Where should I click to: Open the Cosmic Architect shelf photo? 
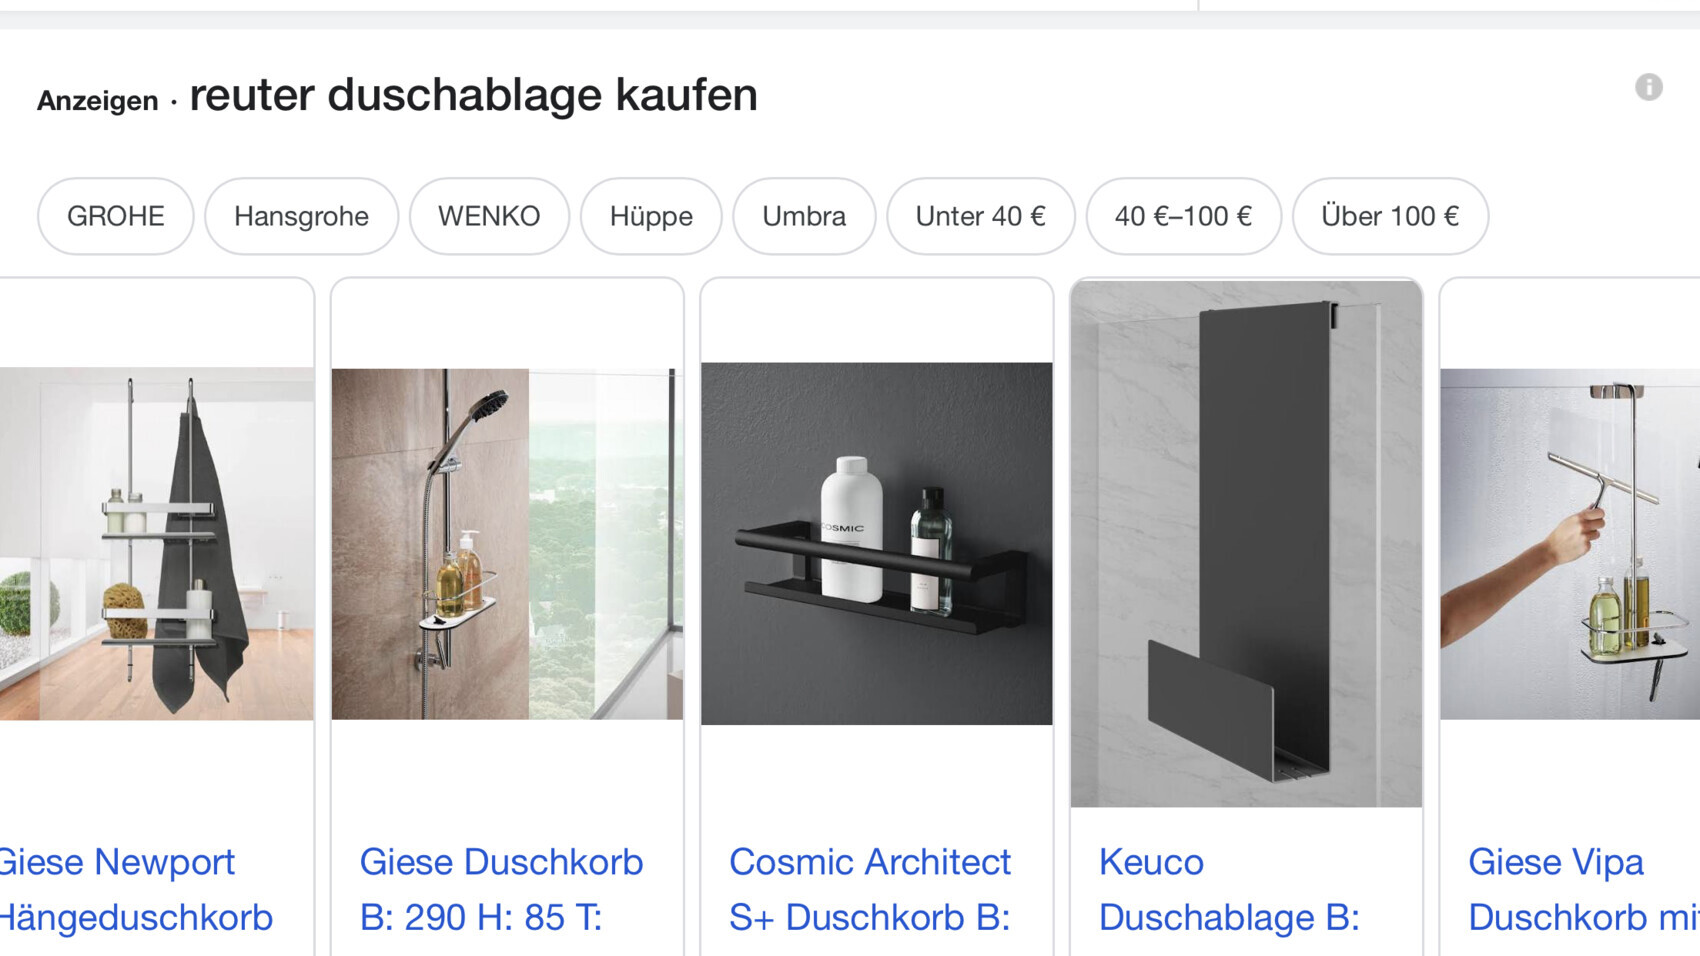(876, 543)
